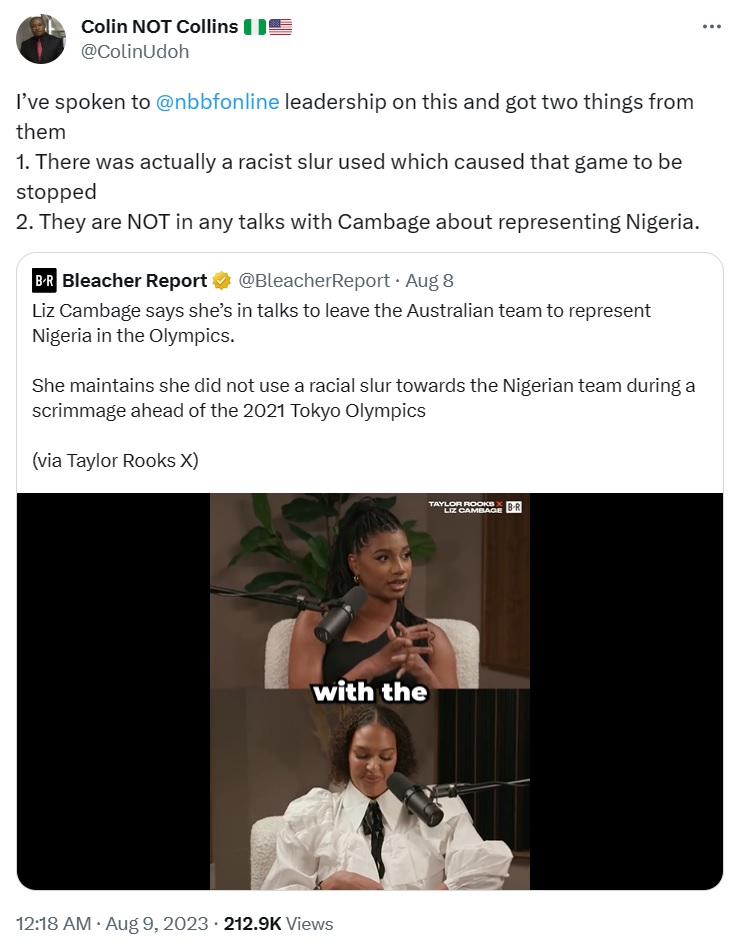Click the Nigerian flag emoji in the name
Viewport: 736px width, 949px height.
click(x=254, y=27)
